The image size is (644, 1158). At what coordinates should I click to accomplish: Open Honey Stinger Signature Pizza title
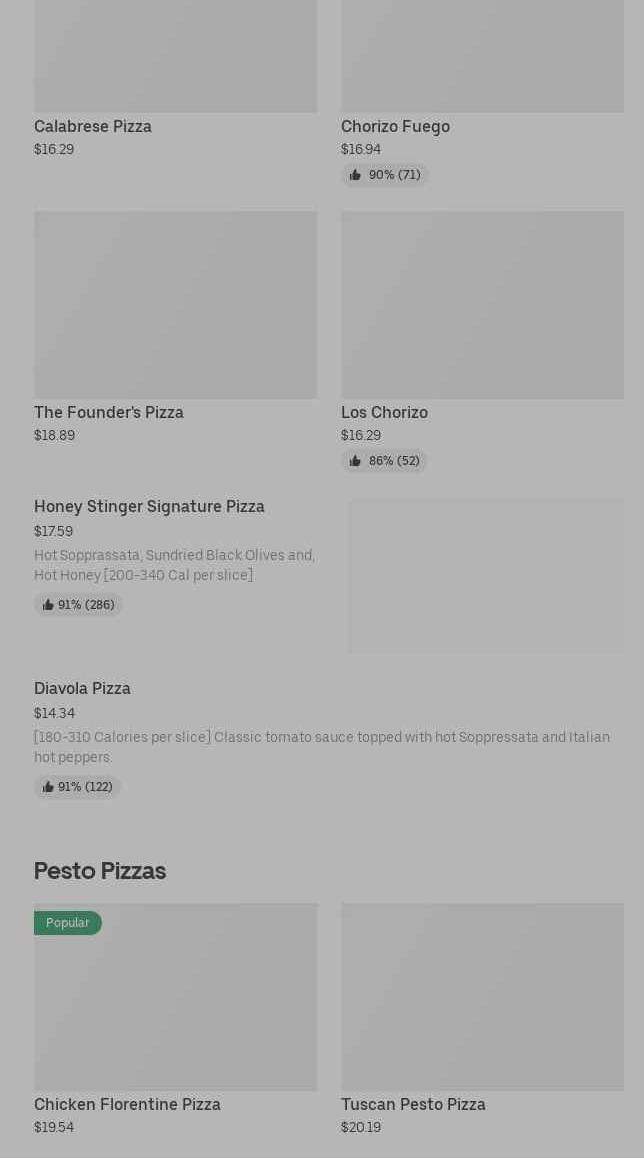[149, 506]
